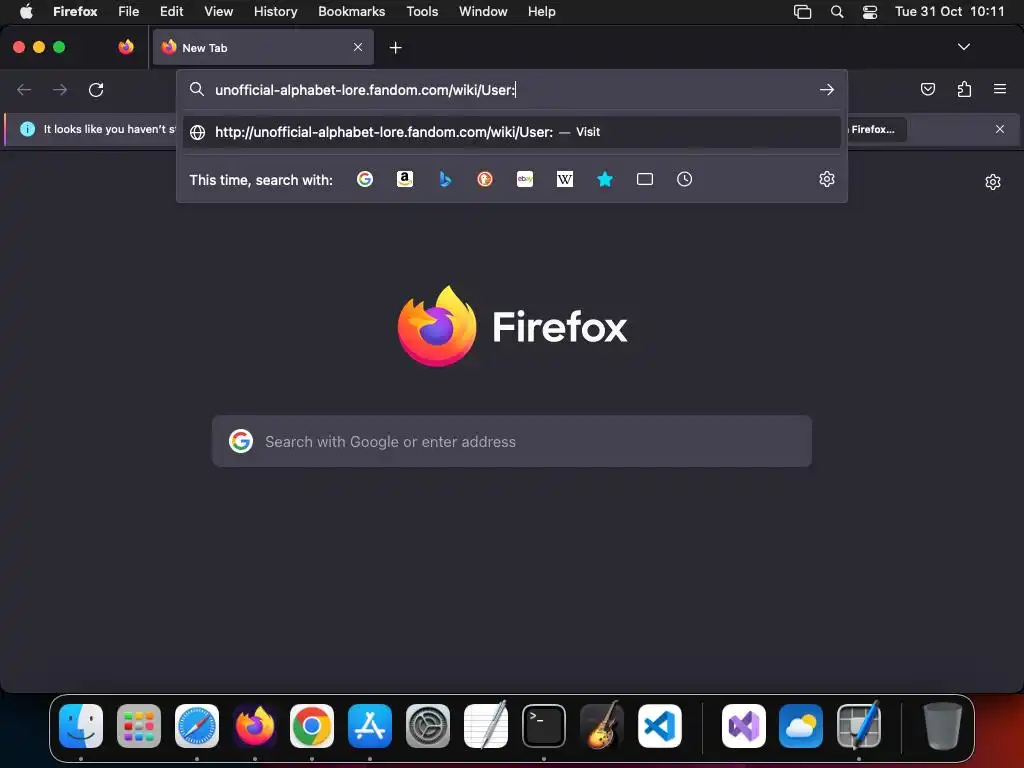Visit the suggested unofficial-alphabet-lore URL result
Image resolution: width=1024 pixels, height=768 pixels.
click(x=512, y=132)
